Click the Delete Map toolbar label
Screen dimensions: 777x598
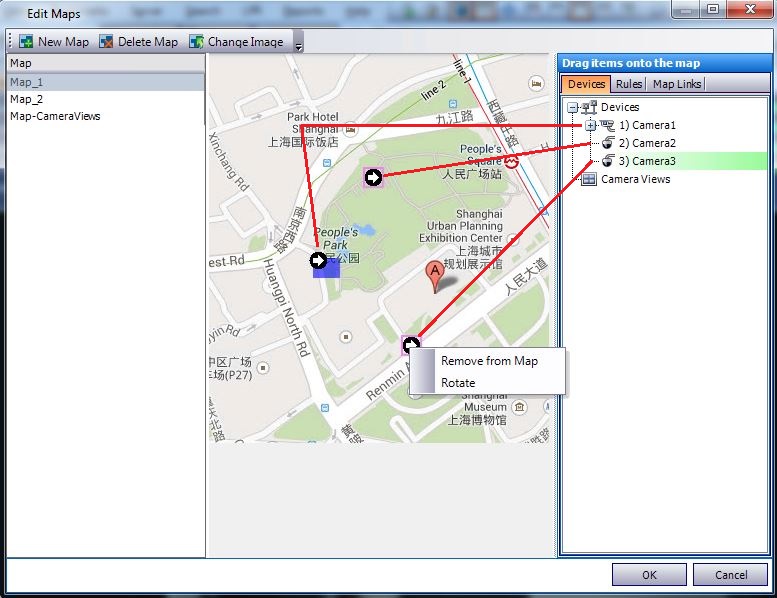[x=148, y=42]
